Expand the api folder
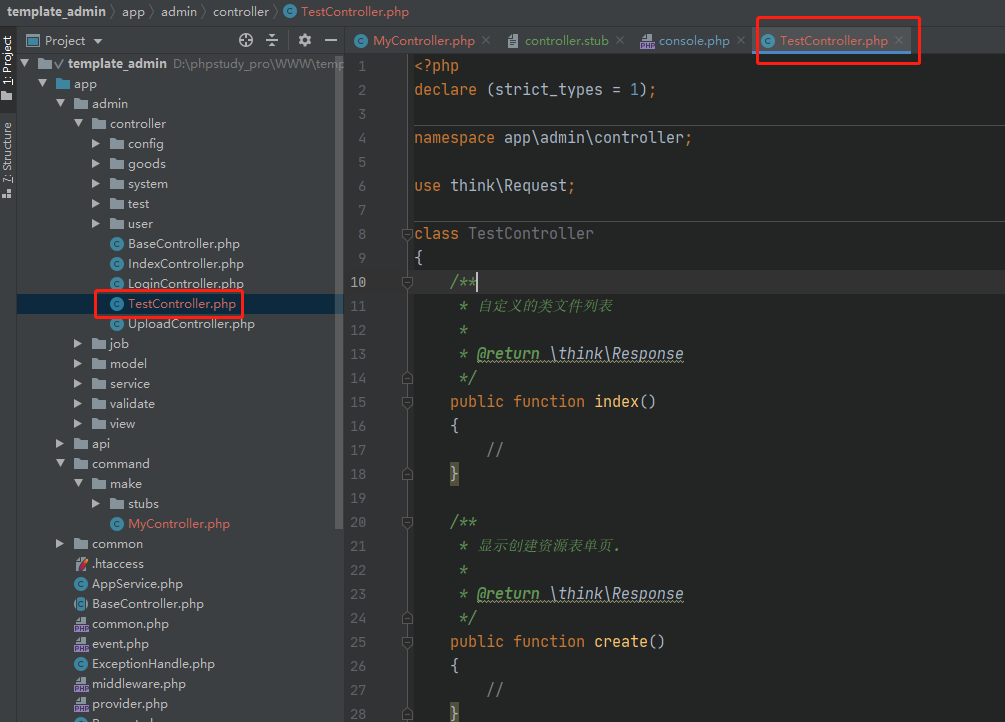Image resolution: width=1005 pixels, height=722 pixels. point(58,443)
